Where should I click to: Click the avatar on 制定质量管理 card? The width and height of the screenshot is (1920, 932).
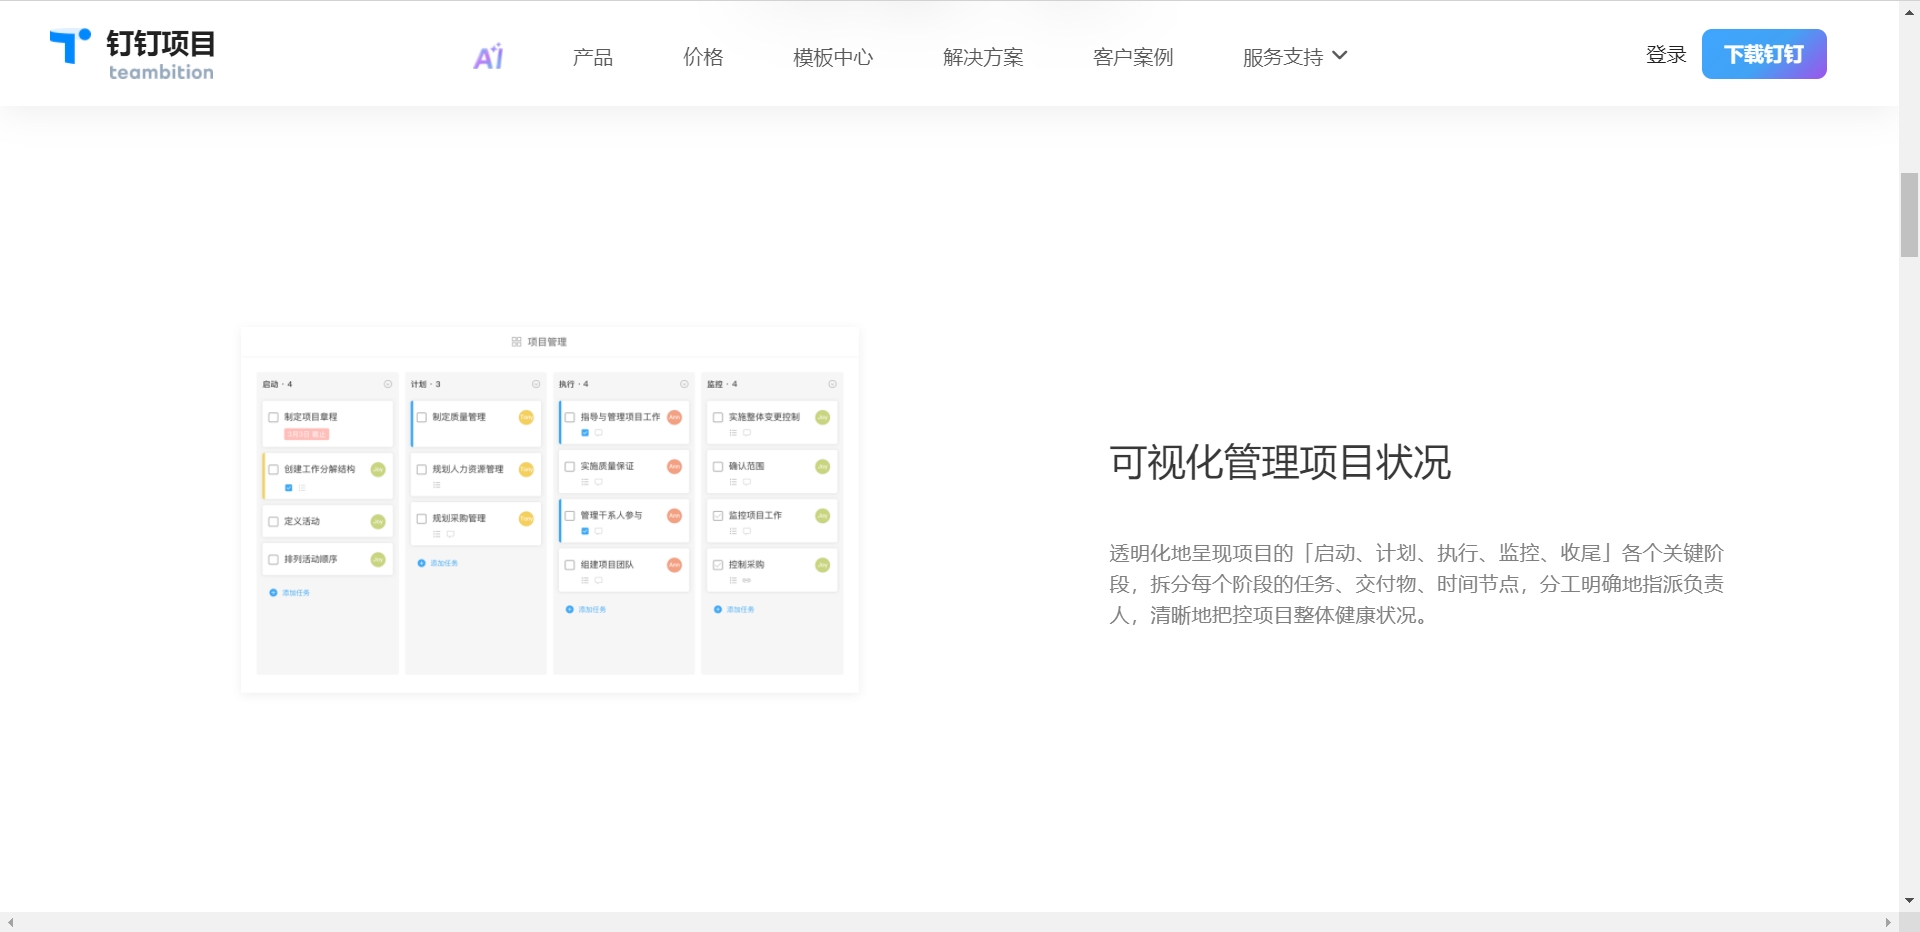point(526,417)
